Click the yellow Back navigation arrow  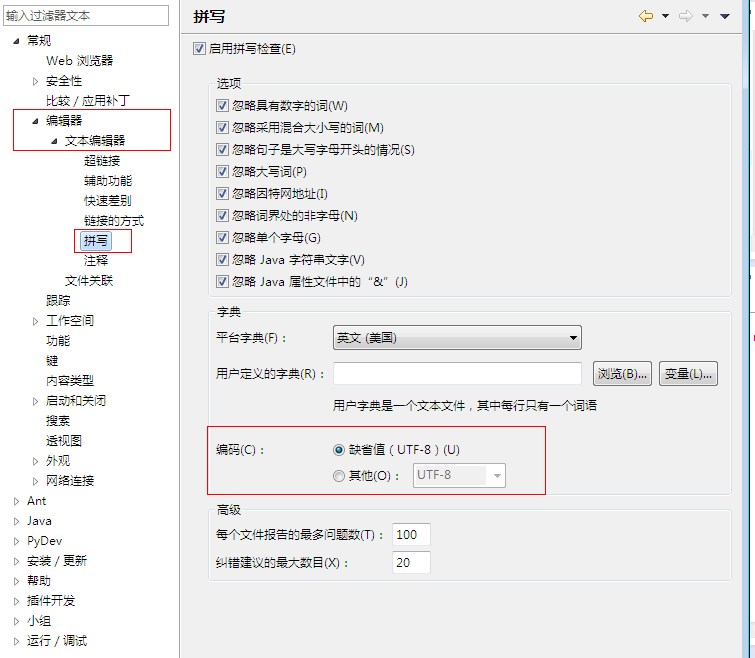click(646, 16)
